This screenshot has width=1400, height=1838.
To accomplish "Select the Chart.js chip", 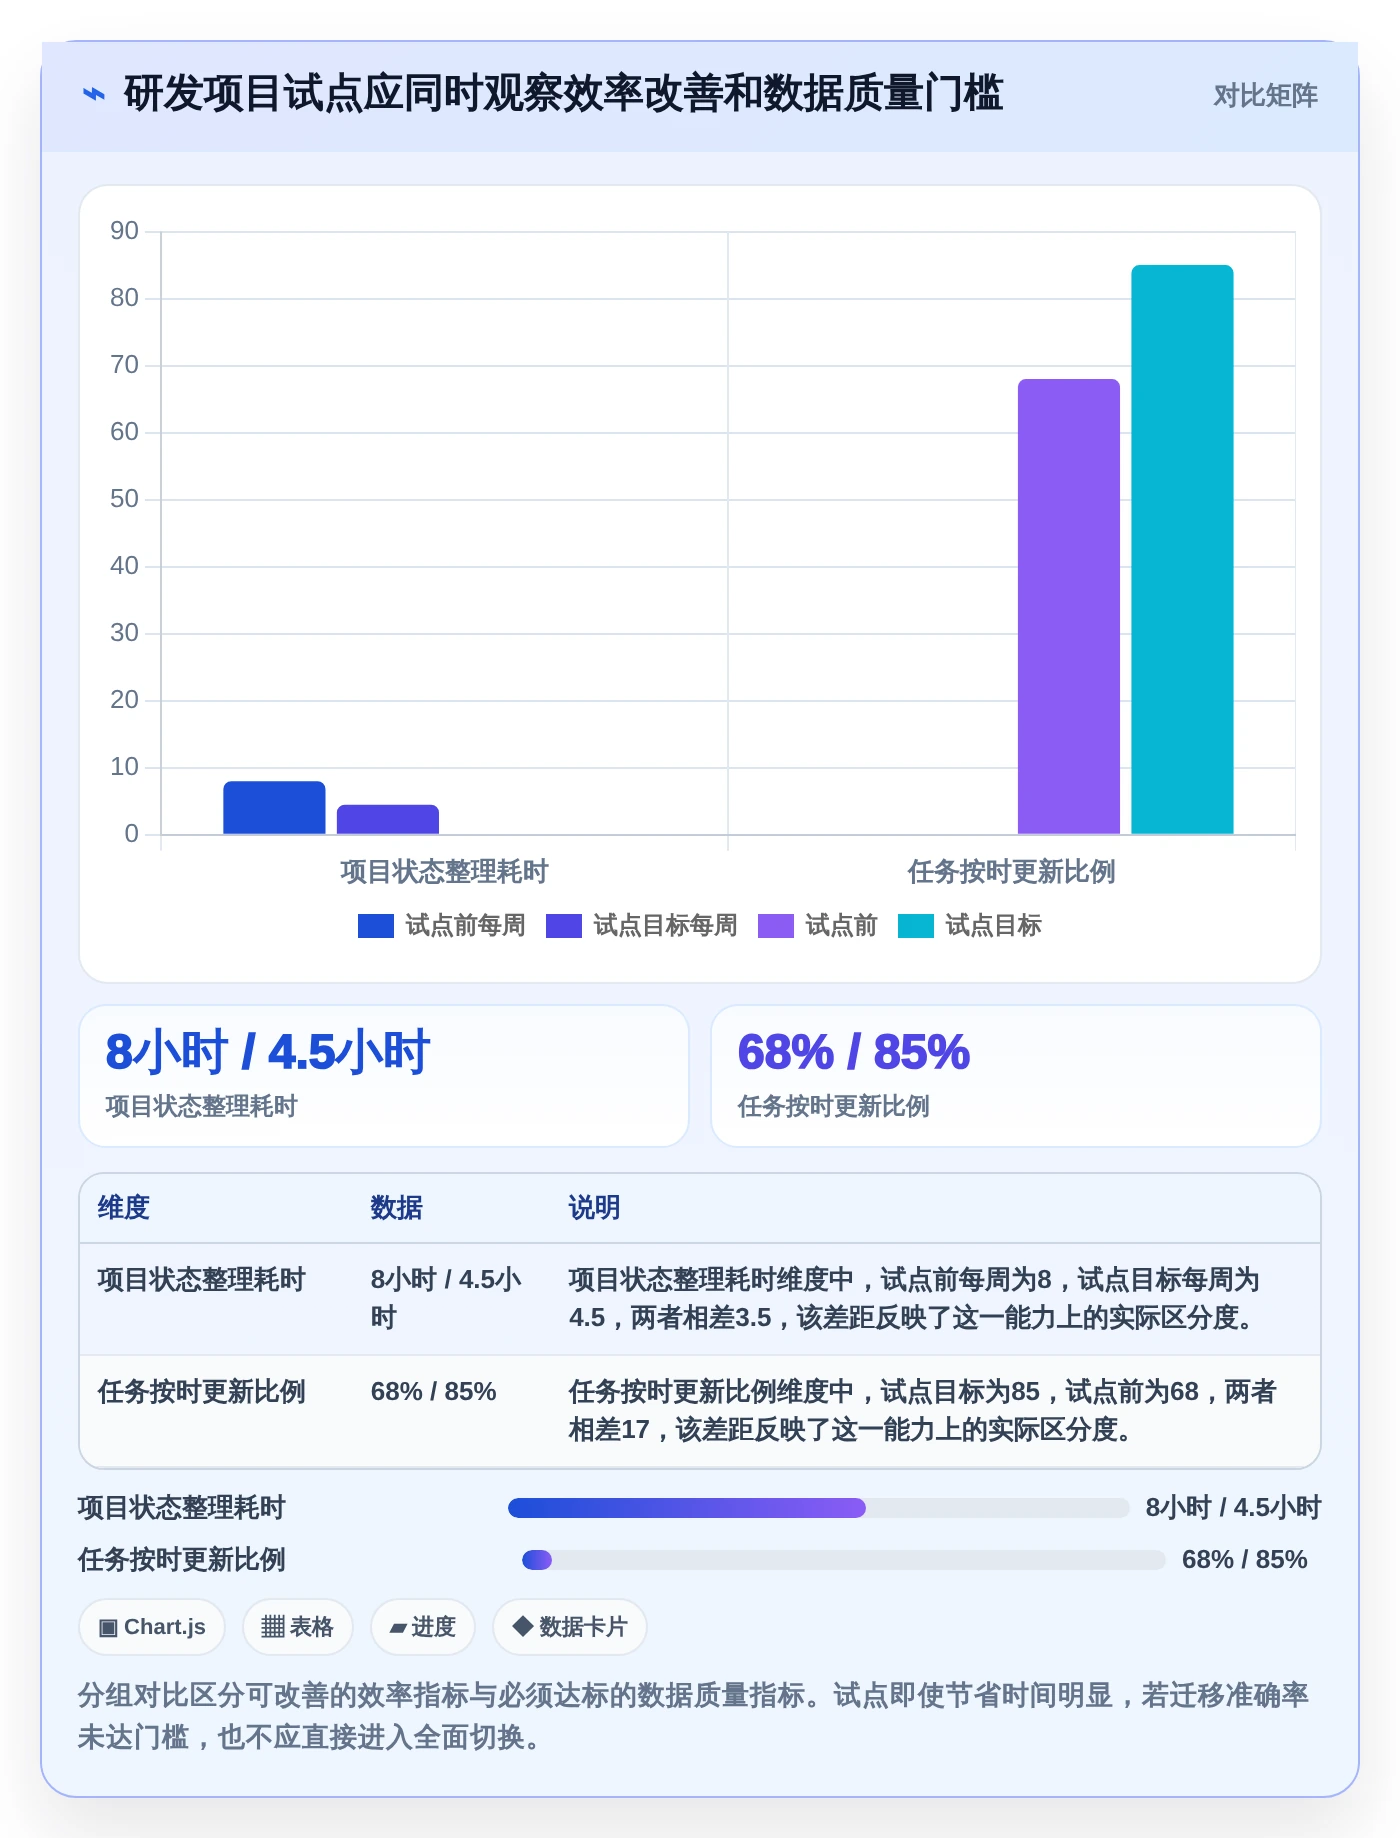I will [152, 1627].
